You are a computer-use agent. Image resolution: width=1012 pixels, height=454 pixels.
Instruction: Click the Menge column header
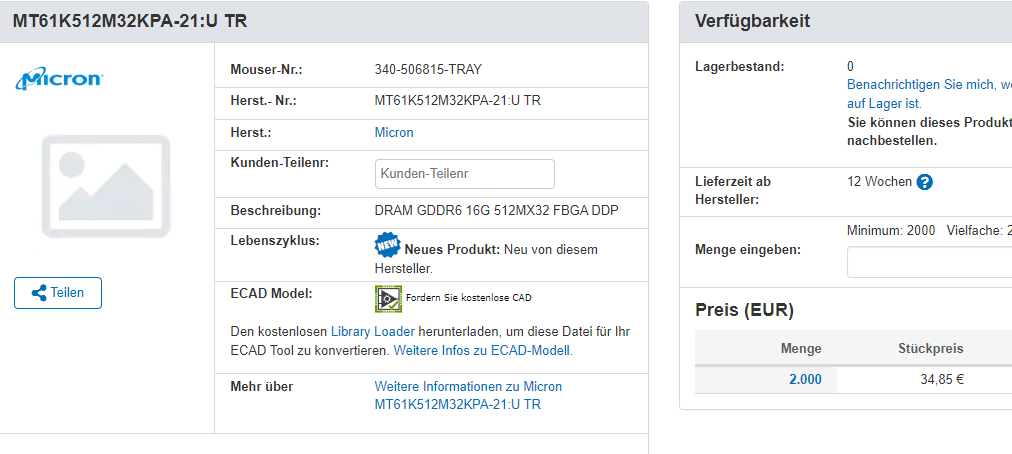[801, 349]
